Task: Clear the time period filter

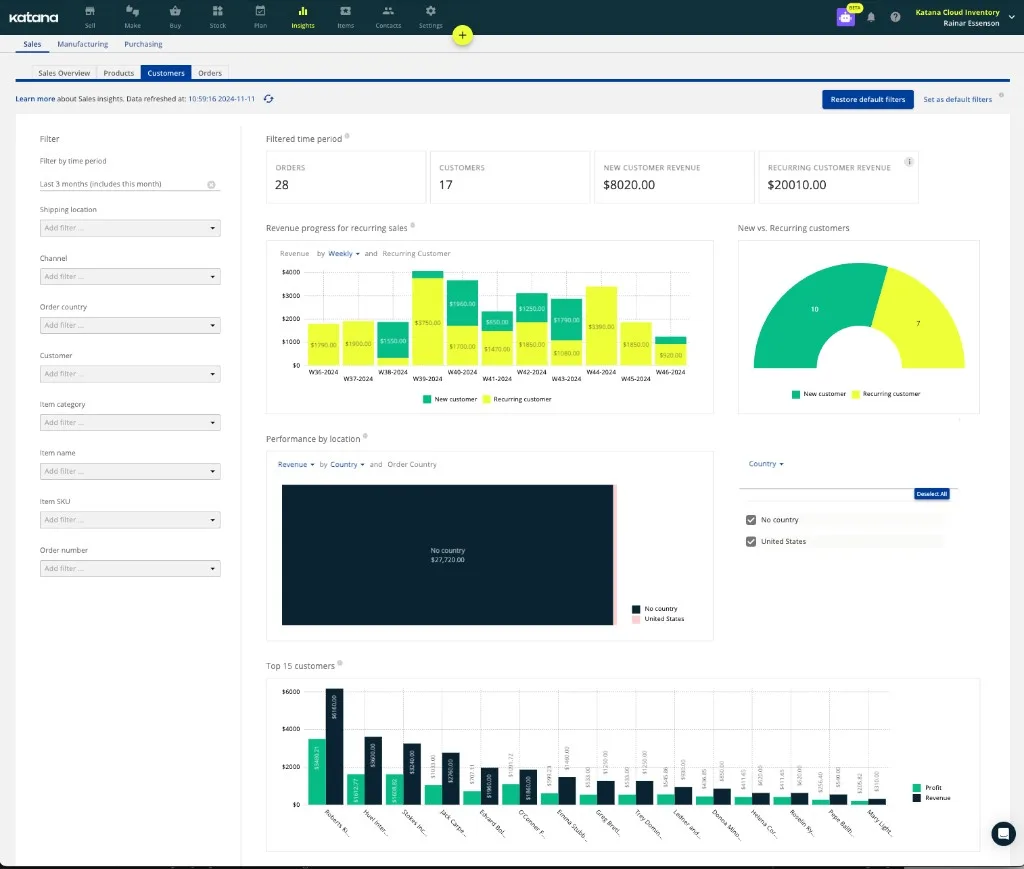Action: [211, 185]
